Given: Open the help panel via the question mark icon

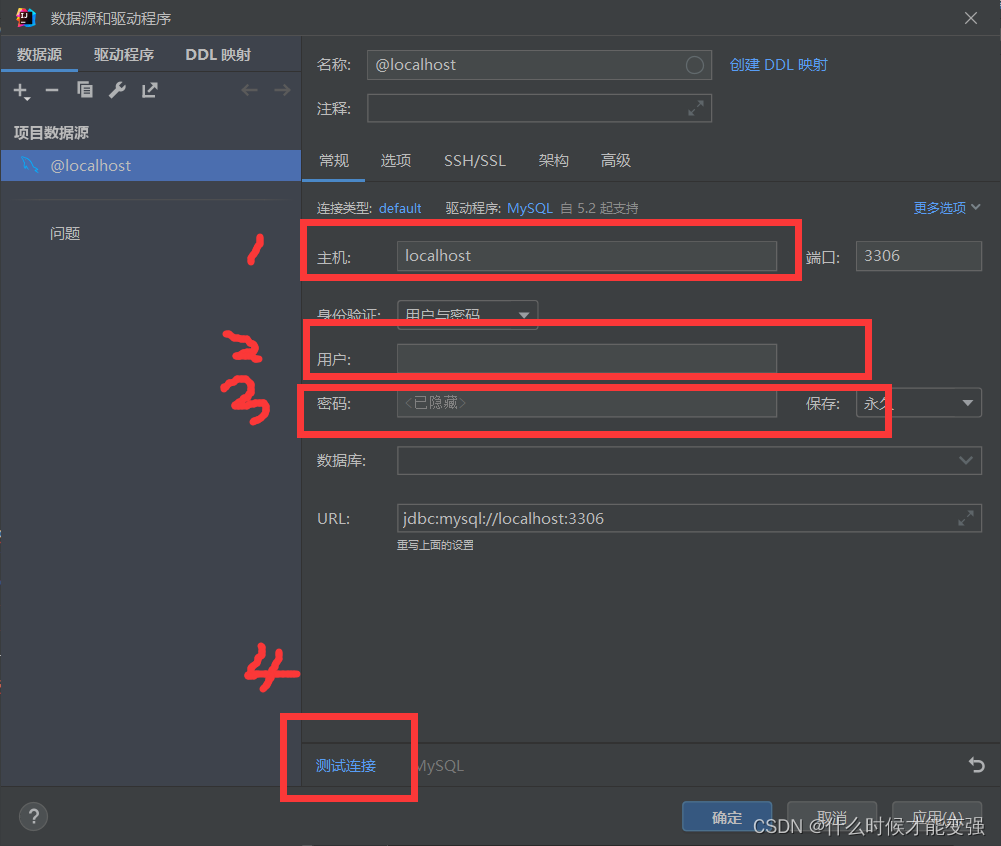Looking at the screenshot, I should pyautogui.click(x=33, y=816).
